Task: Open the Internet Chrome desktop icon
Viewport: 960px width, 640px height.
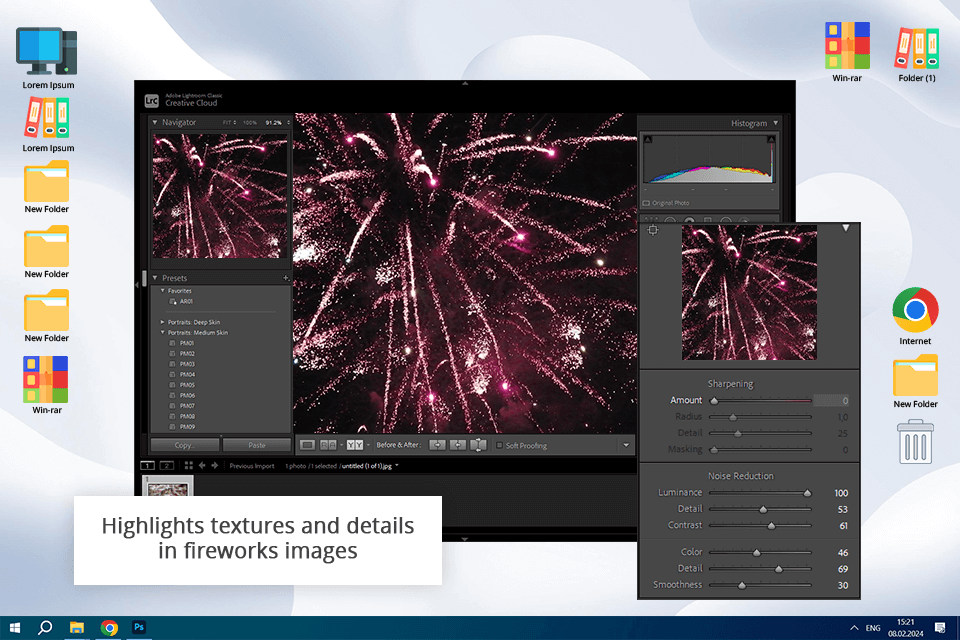Action: coord(915,310)
